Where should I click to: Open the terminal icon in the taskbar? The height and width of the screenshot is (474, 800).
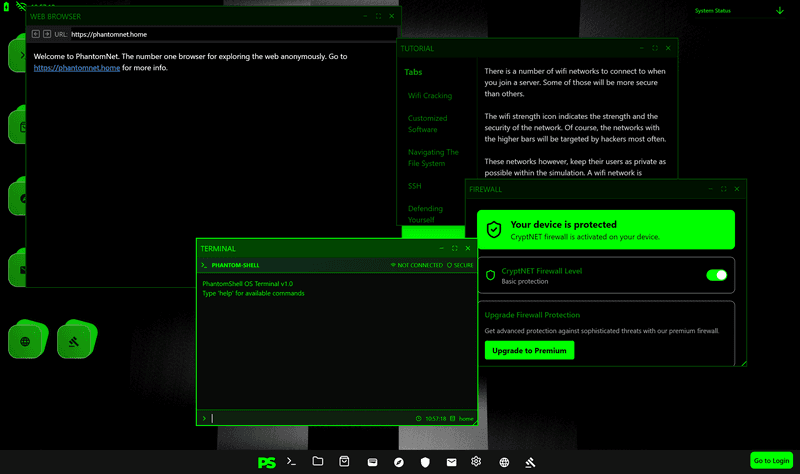click(x=291, y=461)
